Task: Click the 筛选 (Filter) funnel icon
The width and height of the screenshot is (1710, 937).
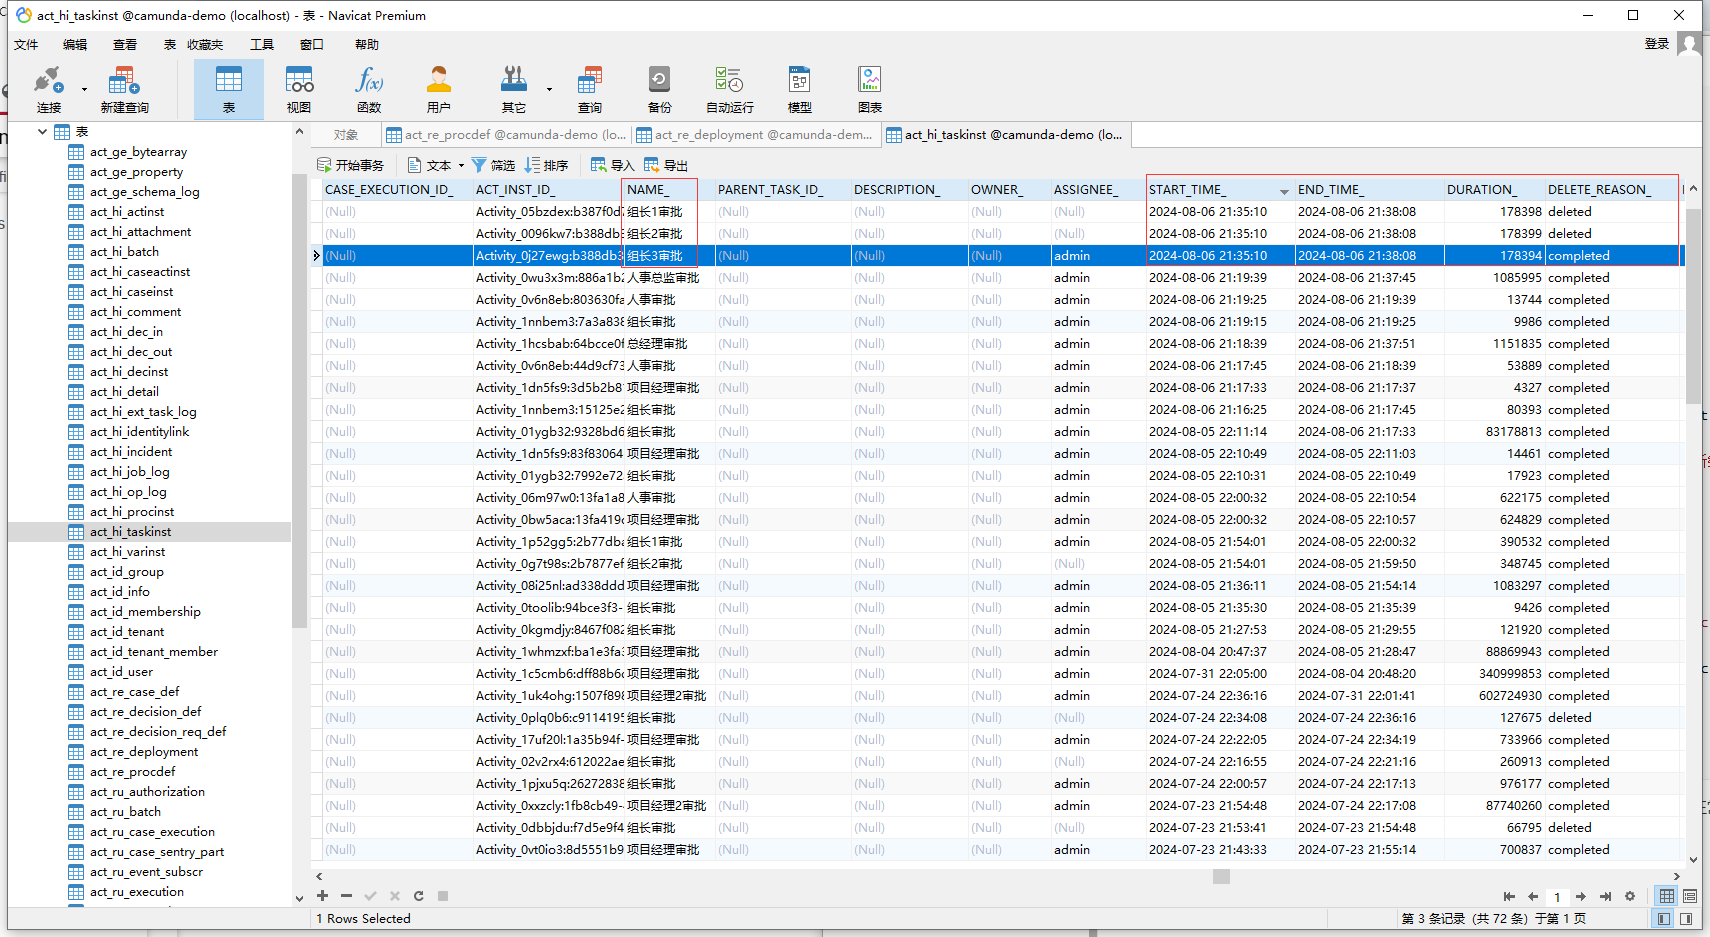Action: click(x=493, y=165)
